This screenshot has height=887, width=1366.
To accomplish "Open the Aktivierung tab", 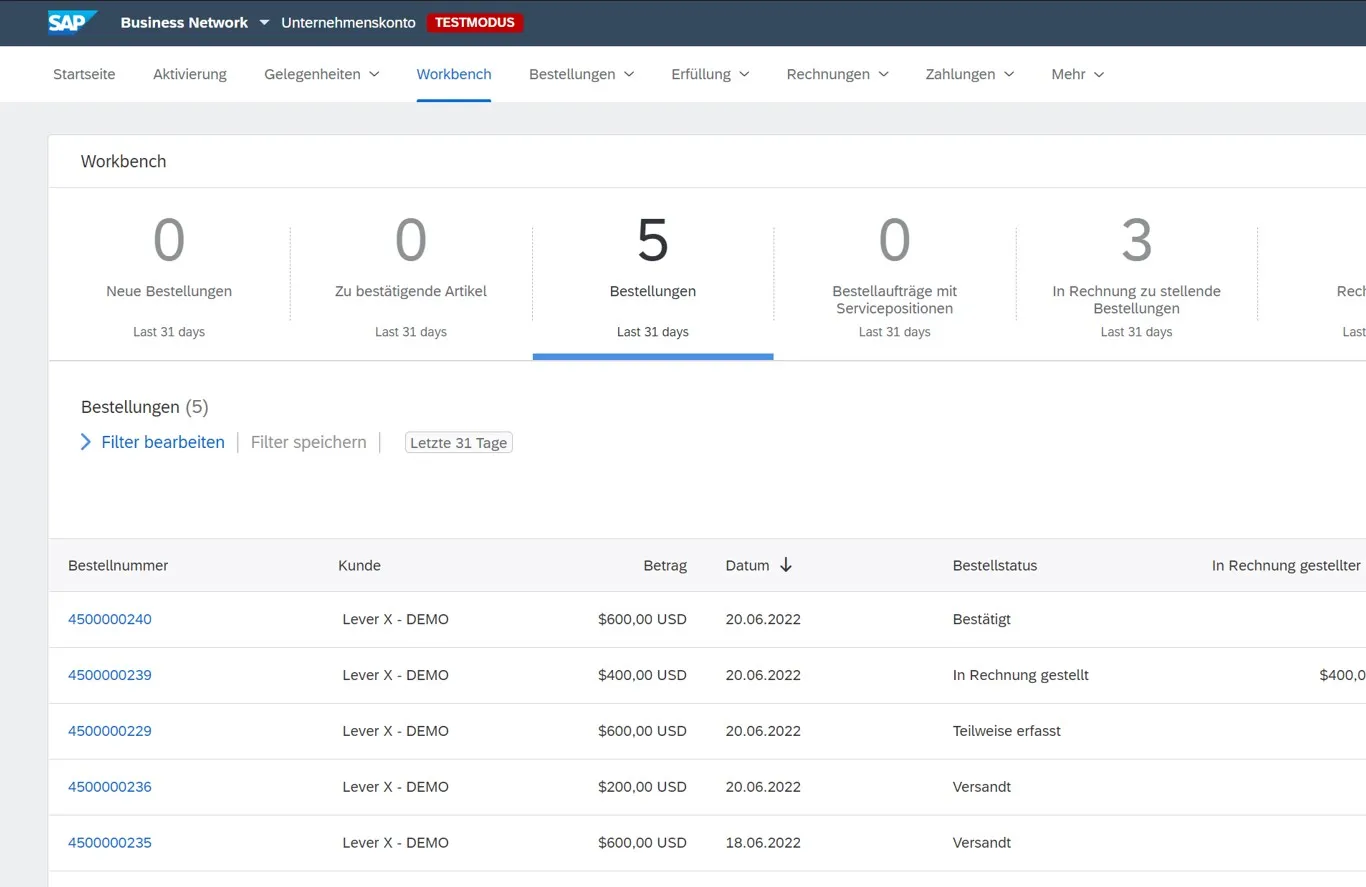I will (190, 74).
